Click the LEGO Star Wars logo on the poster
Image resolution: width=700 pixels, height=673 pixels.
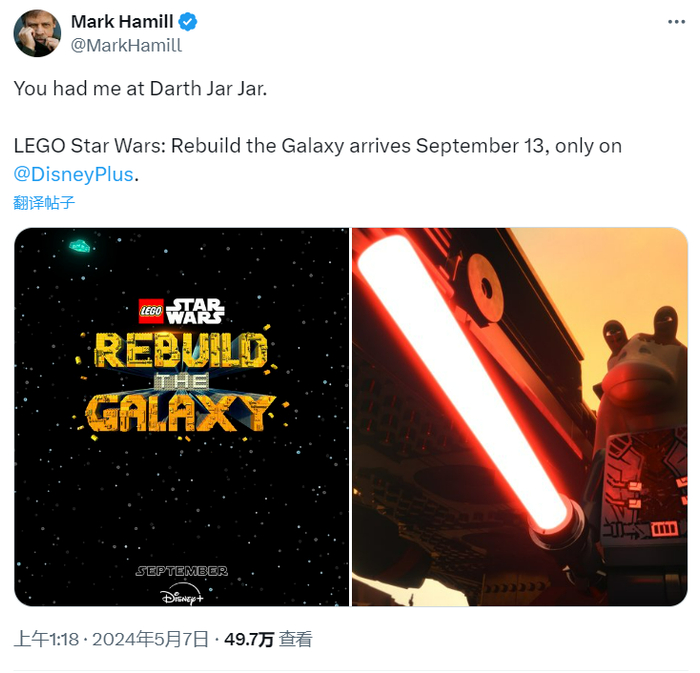(181, 311)
